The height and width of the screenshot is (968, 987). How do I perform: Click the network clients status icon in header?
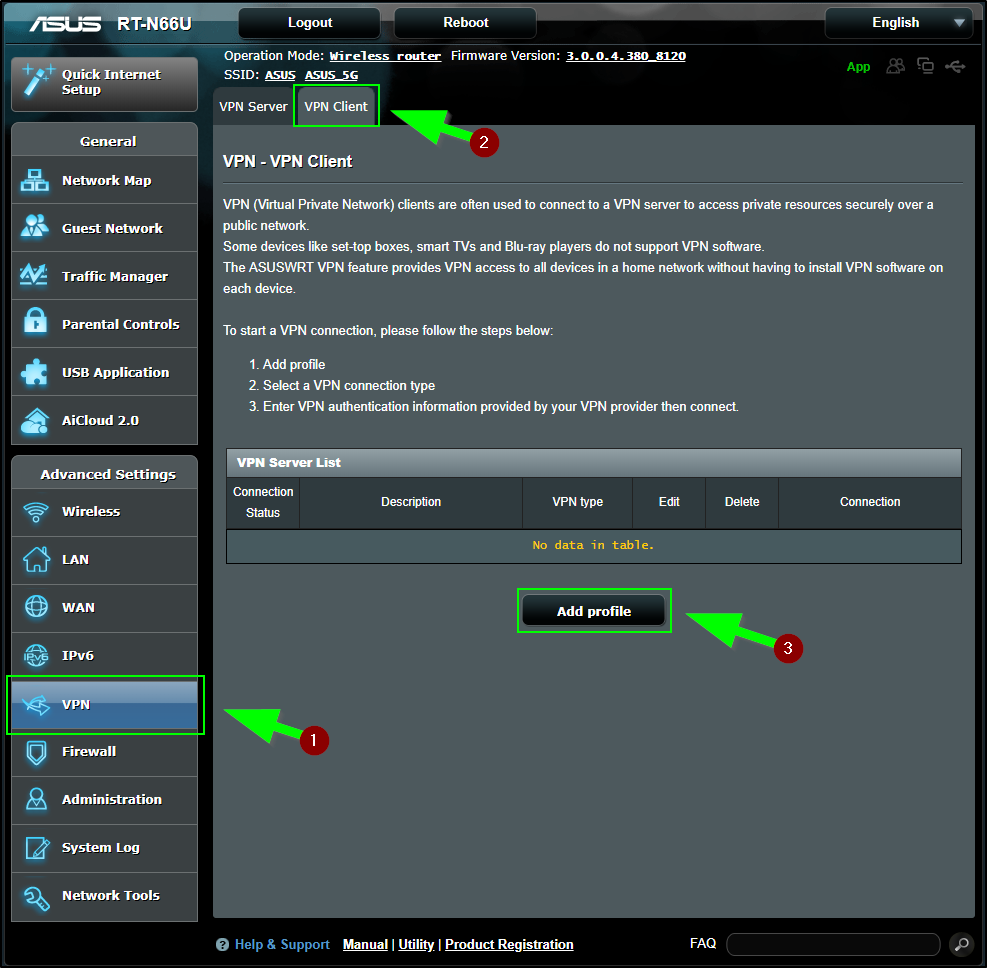tap(925, 65)
